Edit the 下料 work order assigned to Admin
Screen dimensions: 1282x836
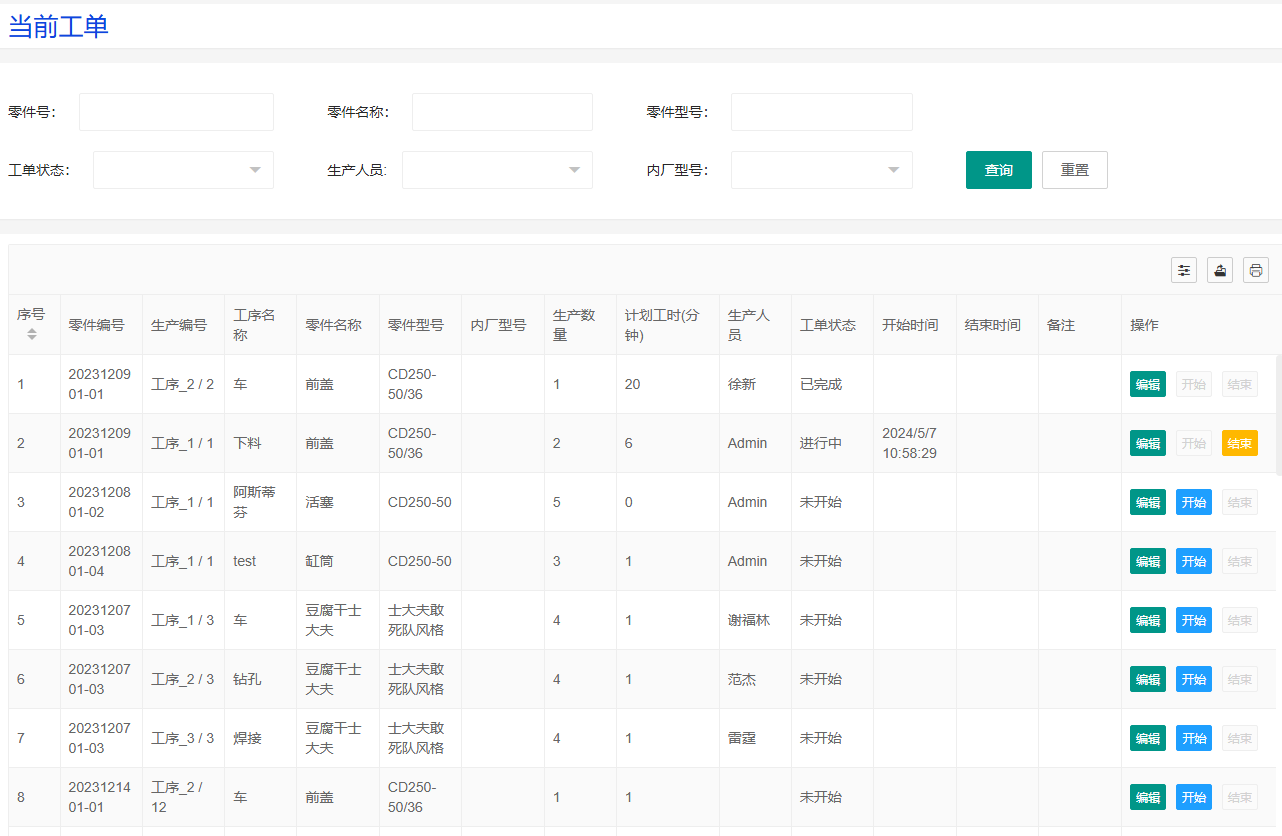point(1147,443)
